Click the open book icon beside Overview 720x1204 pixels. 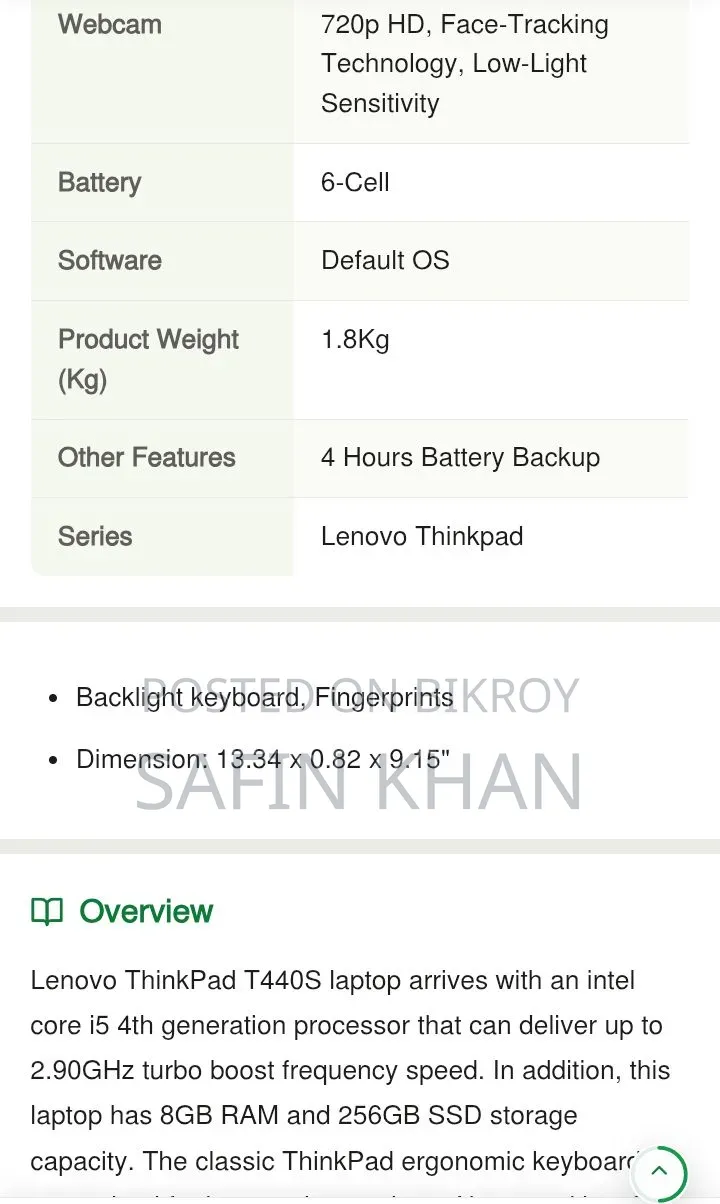(x=47, y=911)
